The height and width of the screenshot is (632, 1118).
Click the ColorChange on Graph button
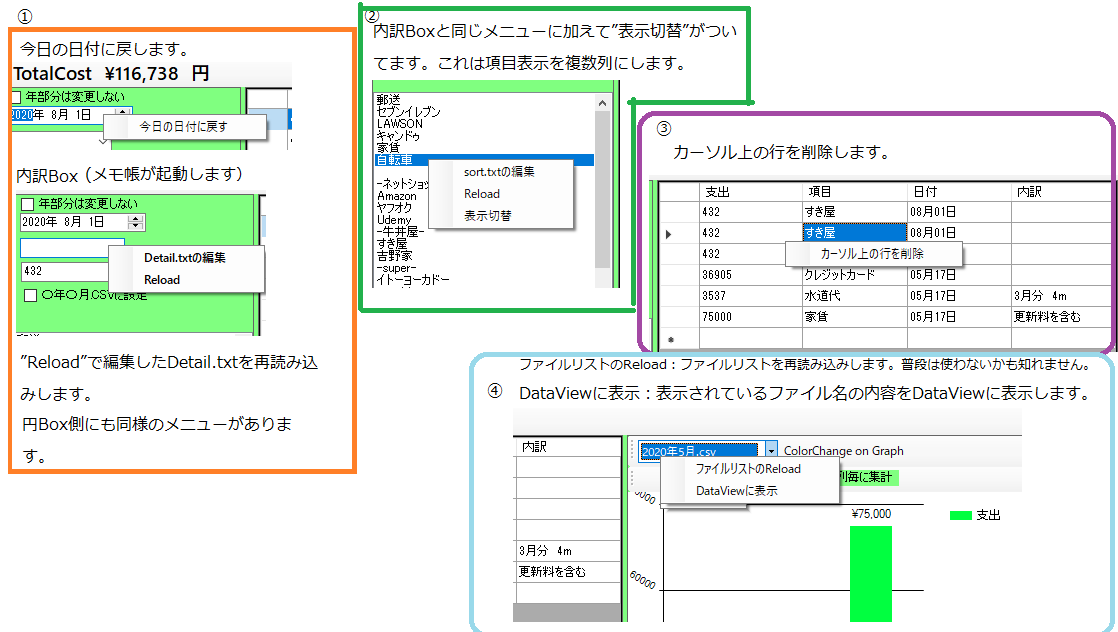pos(843,451)
